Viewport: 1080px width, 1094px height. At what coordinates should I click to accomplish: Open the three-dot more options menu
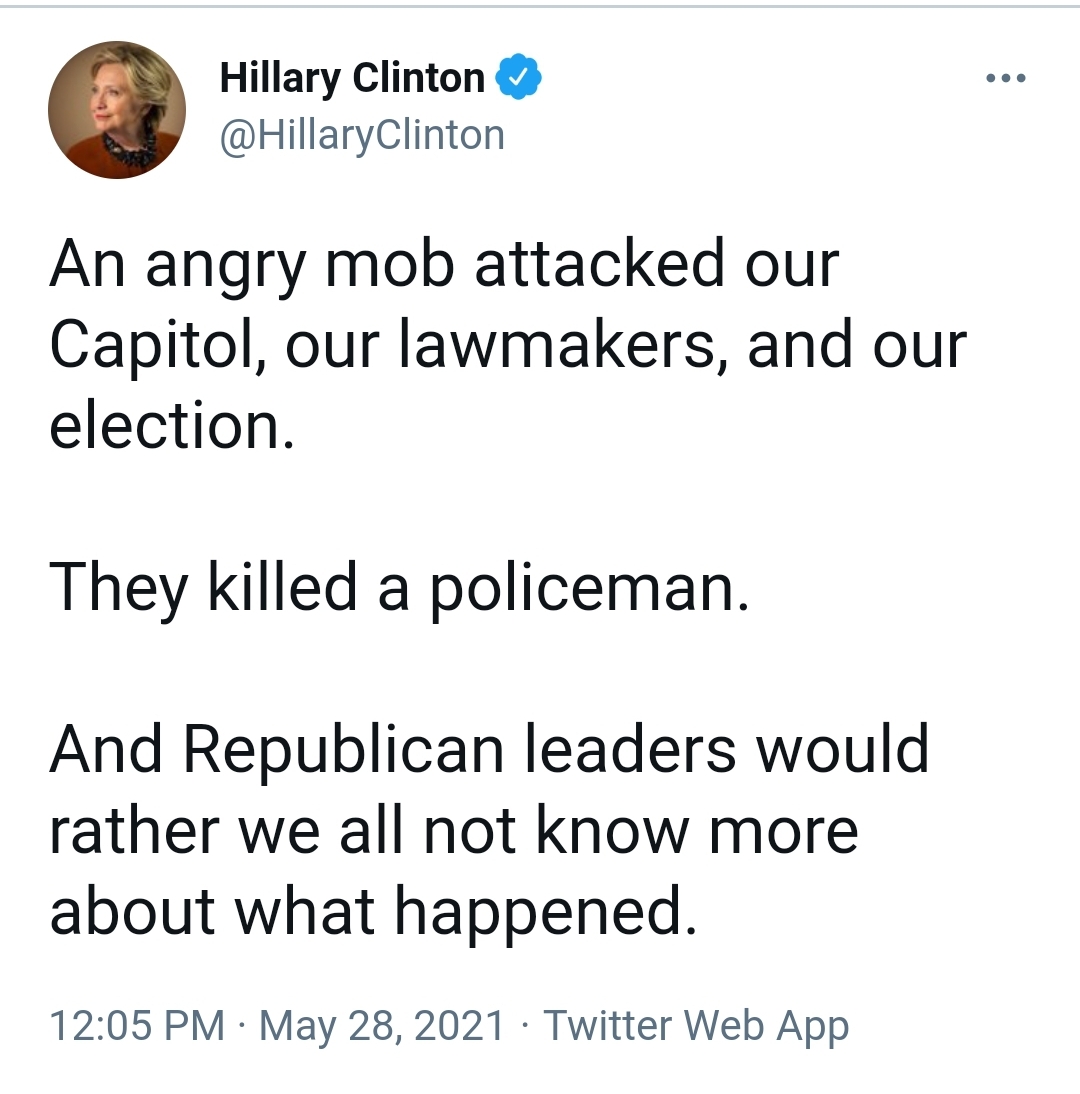1005,78
